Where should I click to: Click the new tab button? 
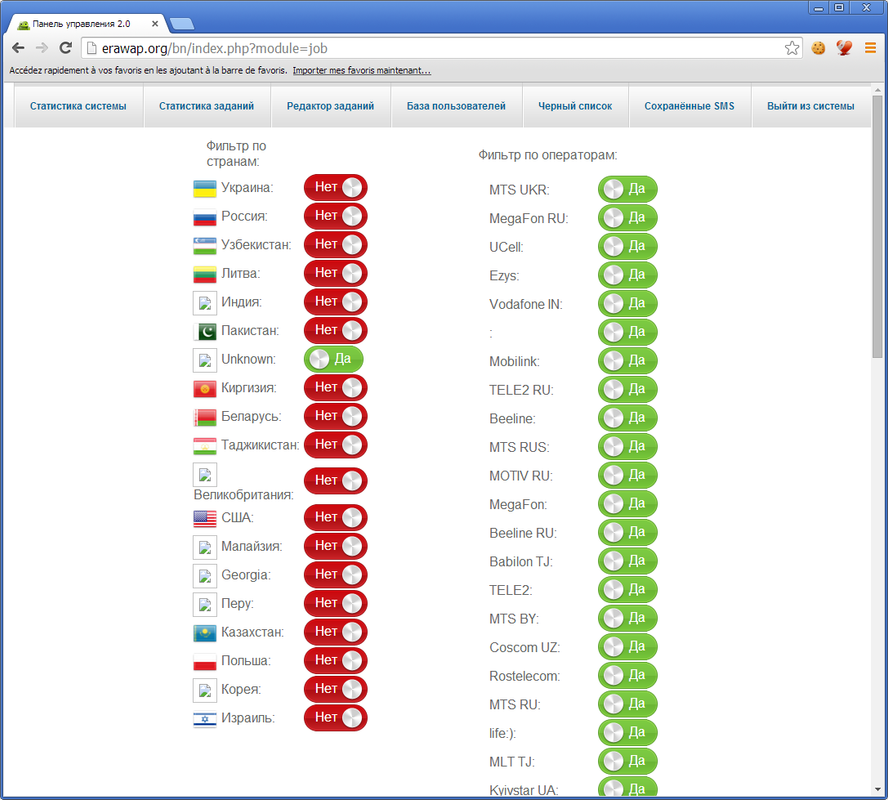coord(182,23)
